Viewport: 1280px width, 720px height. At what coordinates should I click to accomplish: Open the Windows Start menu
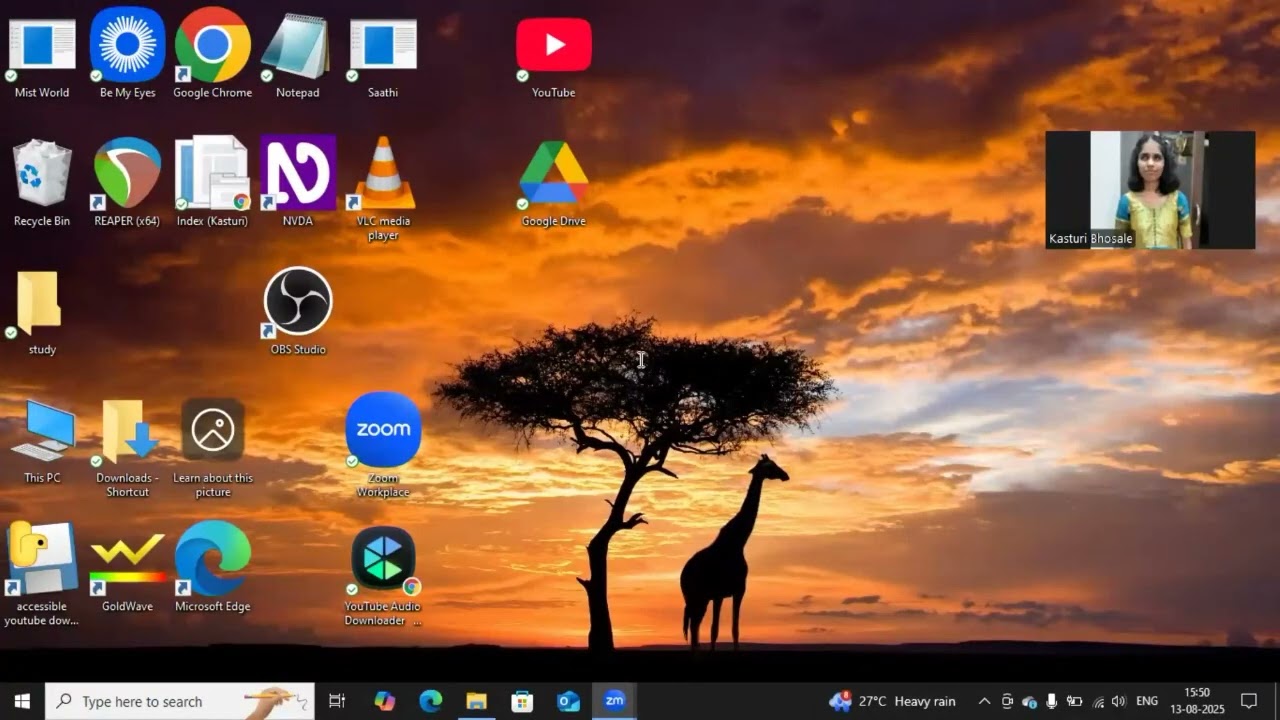[22, 701]
